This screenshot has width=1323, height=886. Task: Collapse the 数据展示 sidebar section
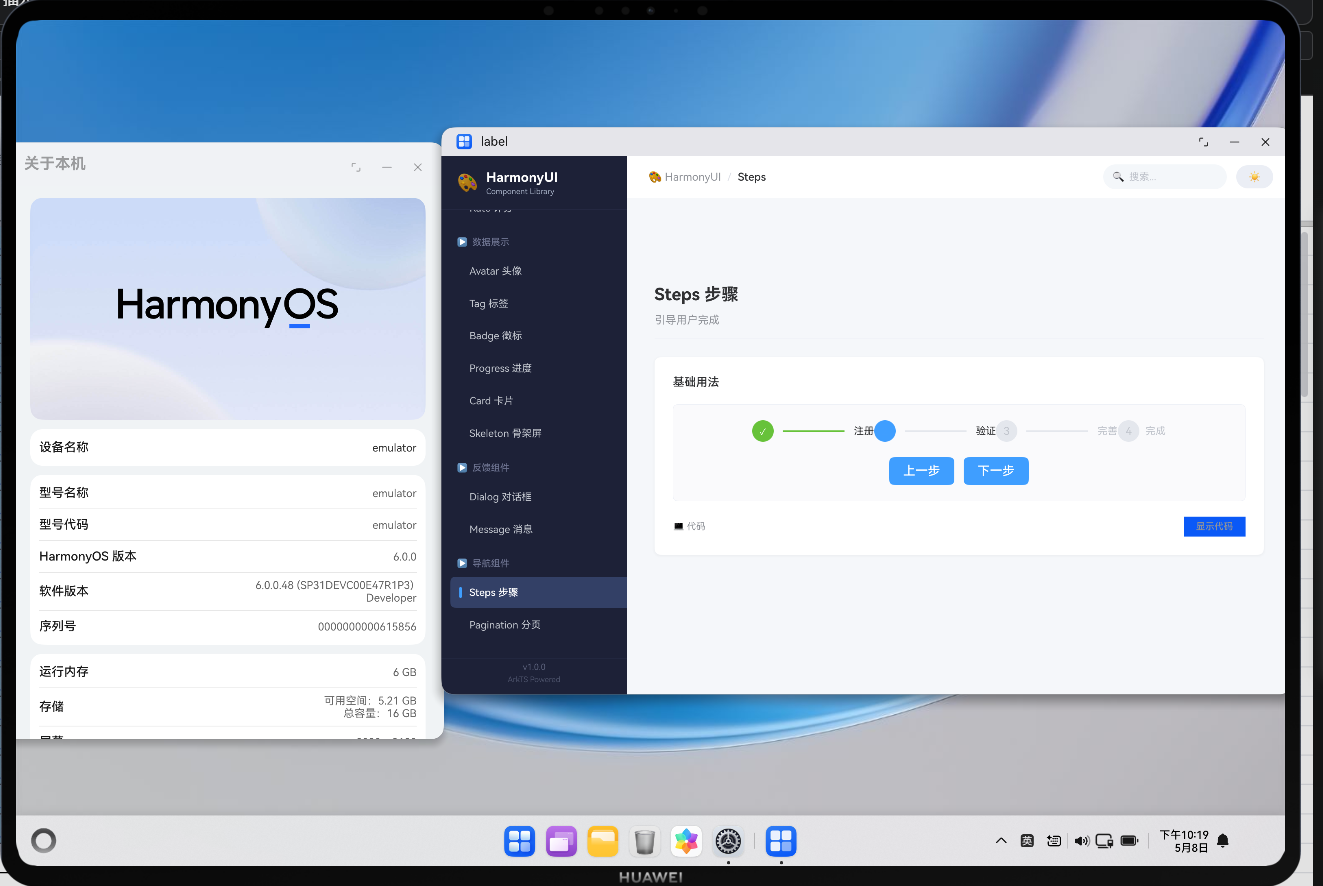click(x=482, y=242)
